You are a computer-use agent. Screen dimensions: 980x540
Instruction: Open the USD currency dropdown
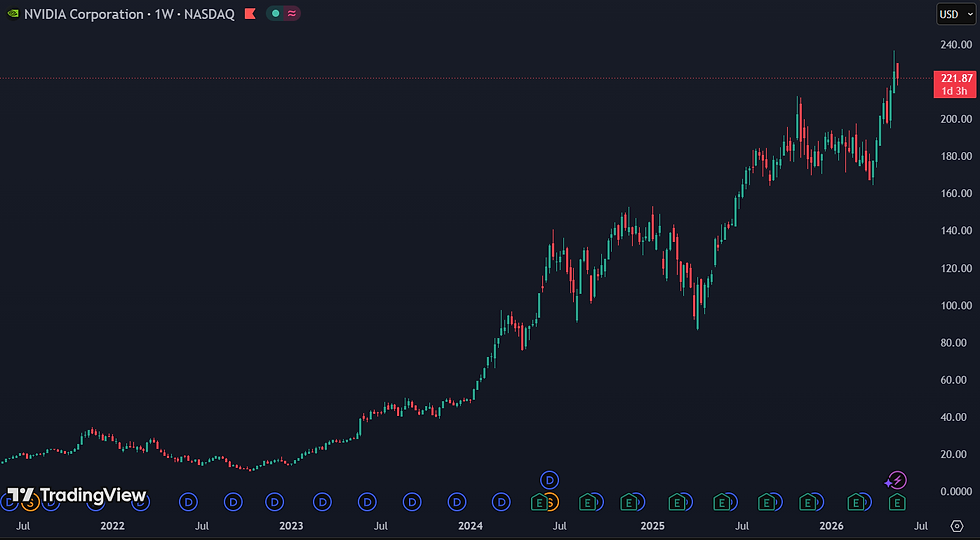[x=956, y=14]
